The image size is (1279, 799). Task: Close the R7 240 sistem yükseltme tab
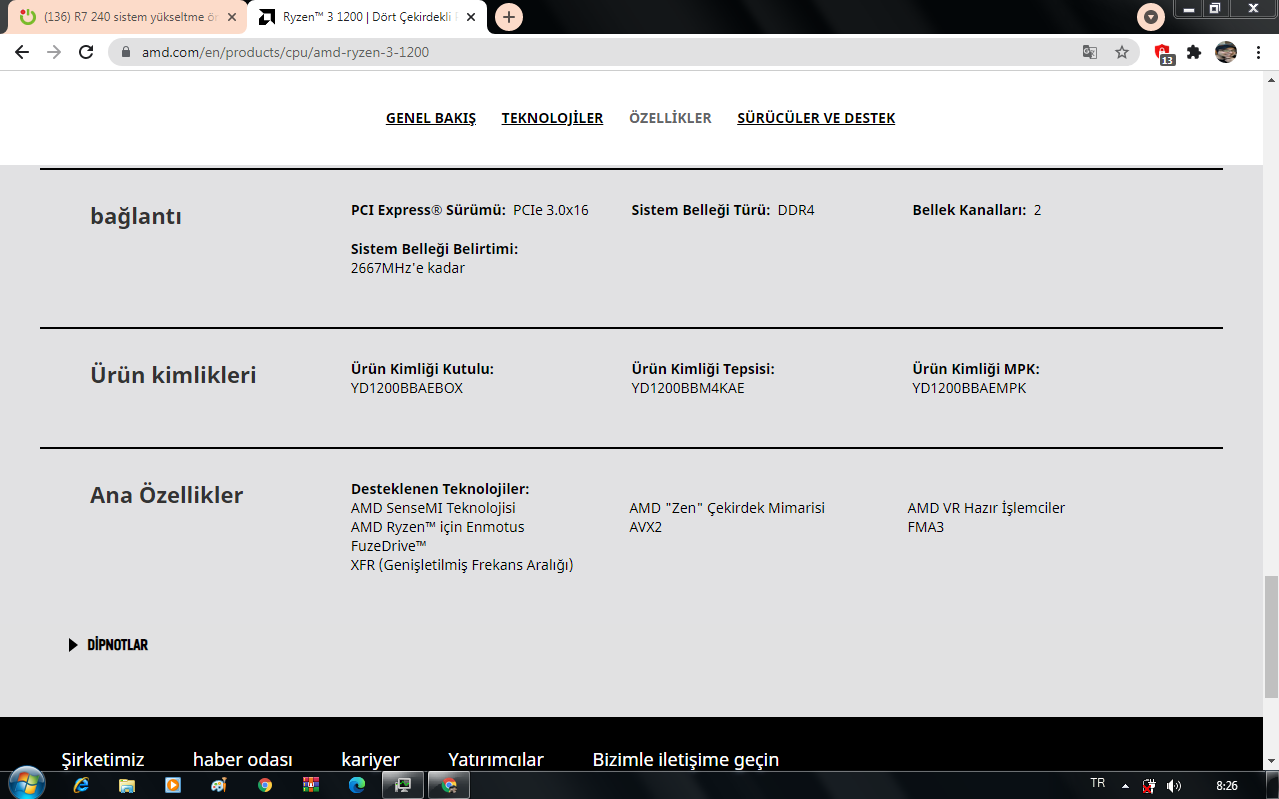point(232,17)
